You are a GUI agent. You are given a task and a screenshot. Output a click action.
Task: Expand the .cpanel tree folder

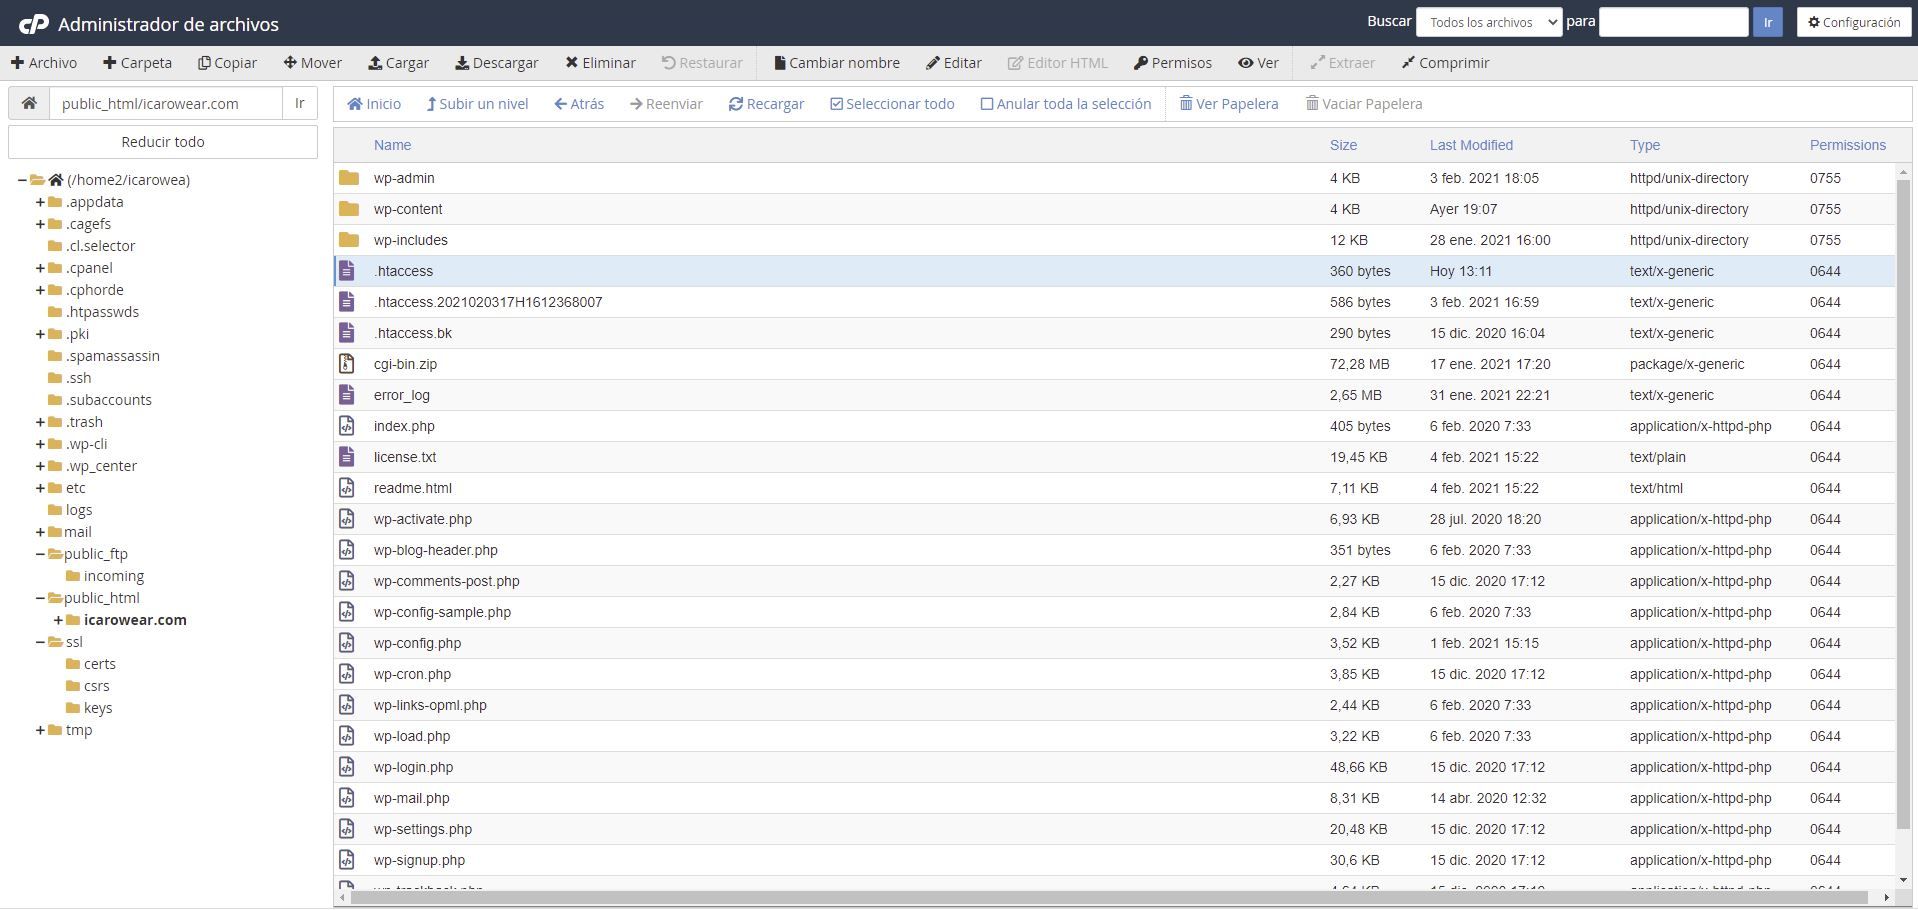(x=40, y=268)
